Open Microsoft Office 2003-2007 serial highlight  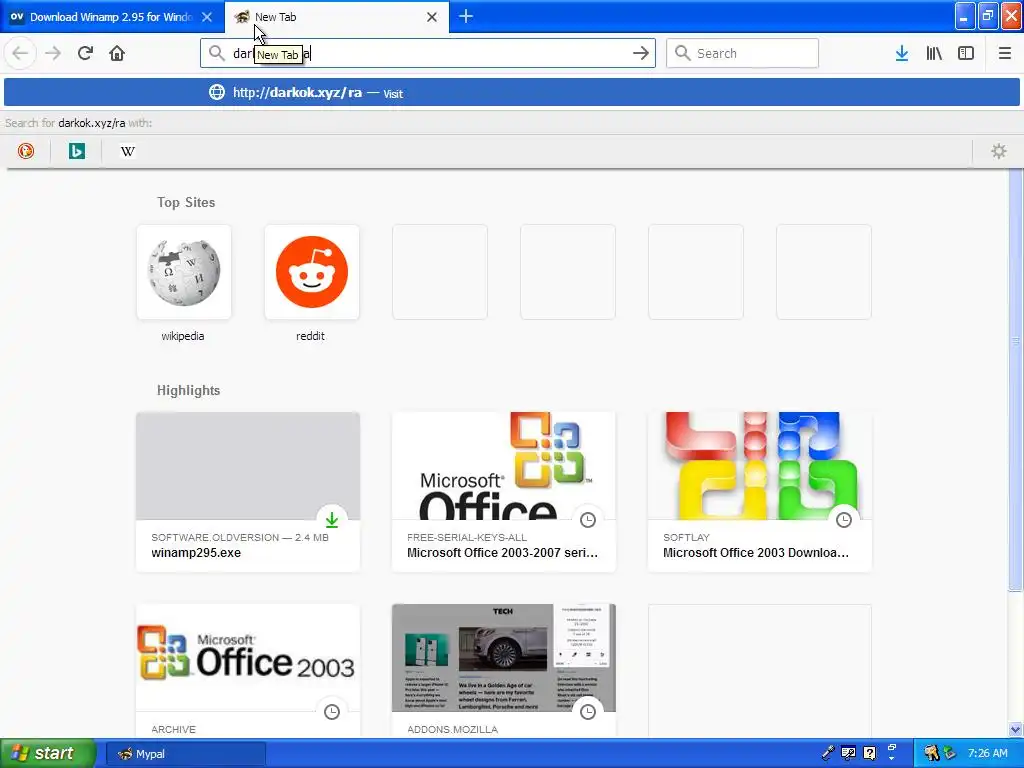click(x=504, y=492)
